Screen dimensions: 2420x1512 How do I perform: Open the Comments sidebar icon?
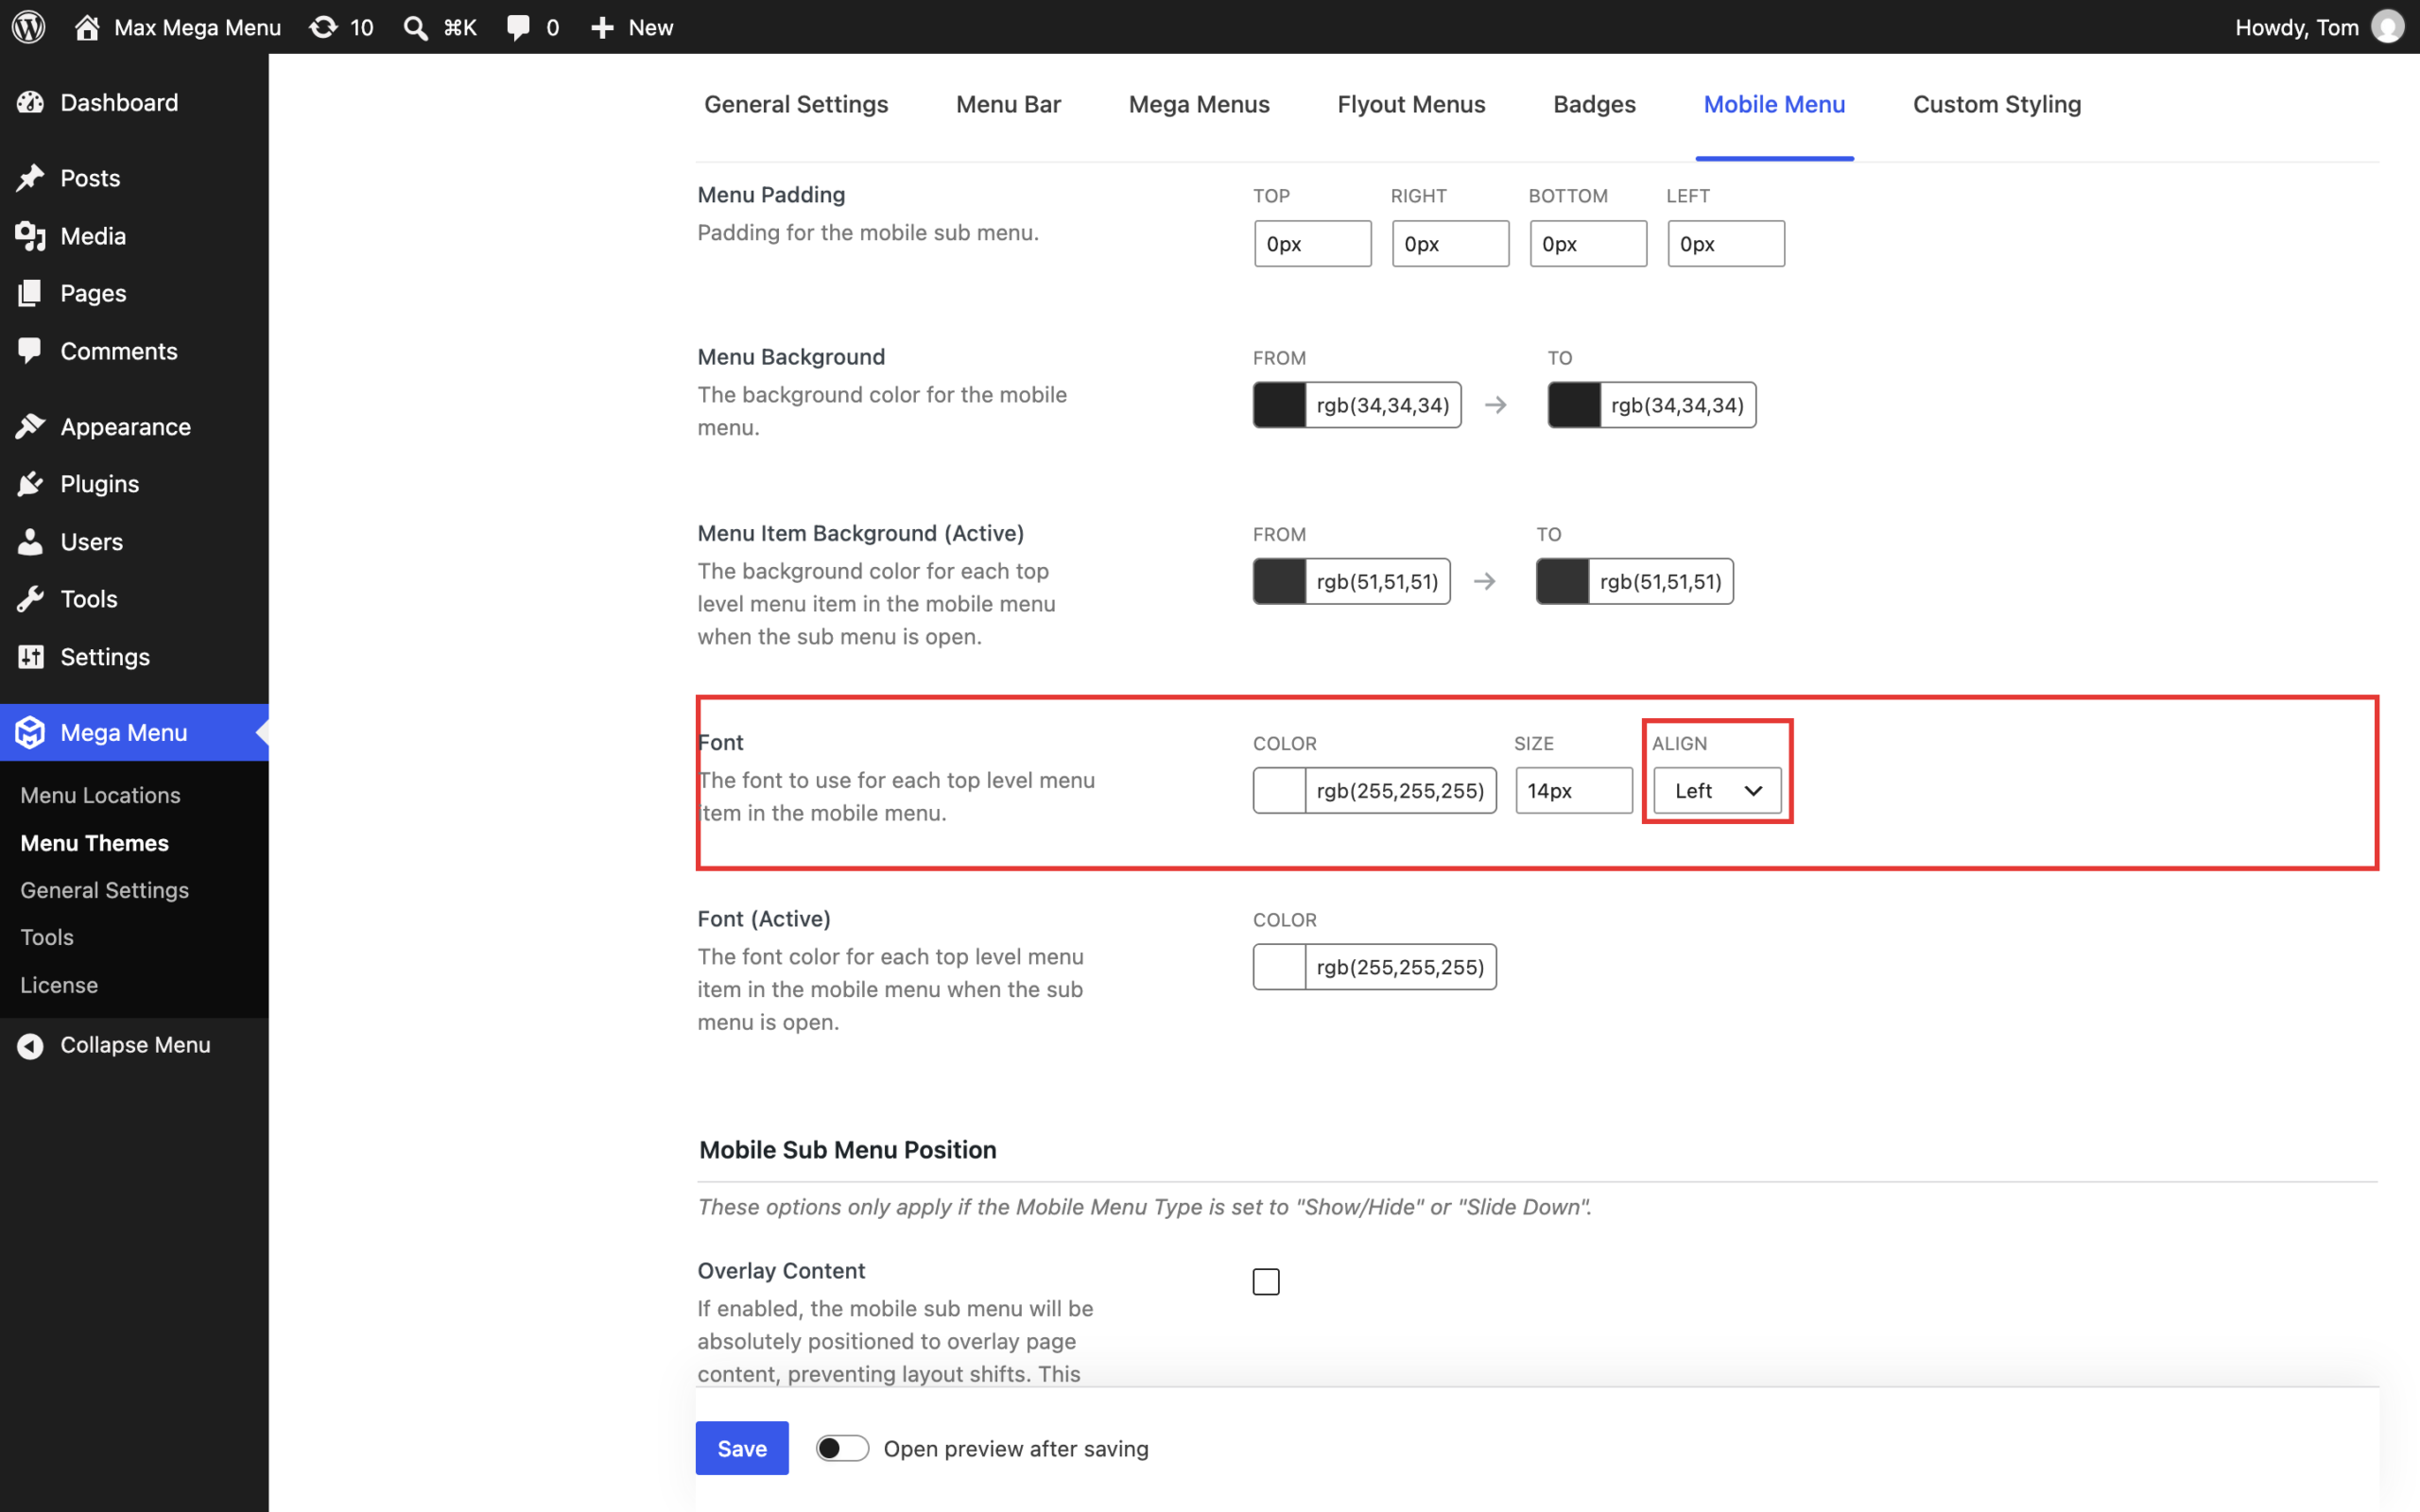(x=30, y=351)
